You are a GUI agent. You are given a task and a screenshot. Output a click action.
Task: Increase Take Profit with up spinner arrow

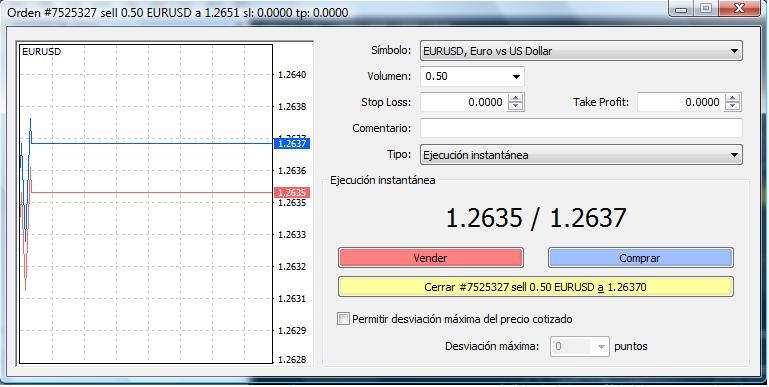733,98
